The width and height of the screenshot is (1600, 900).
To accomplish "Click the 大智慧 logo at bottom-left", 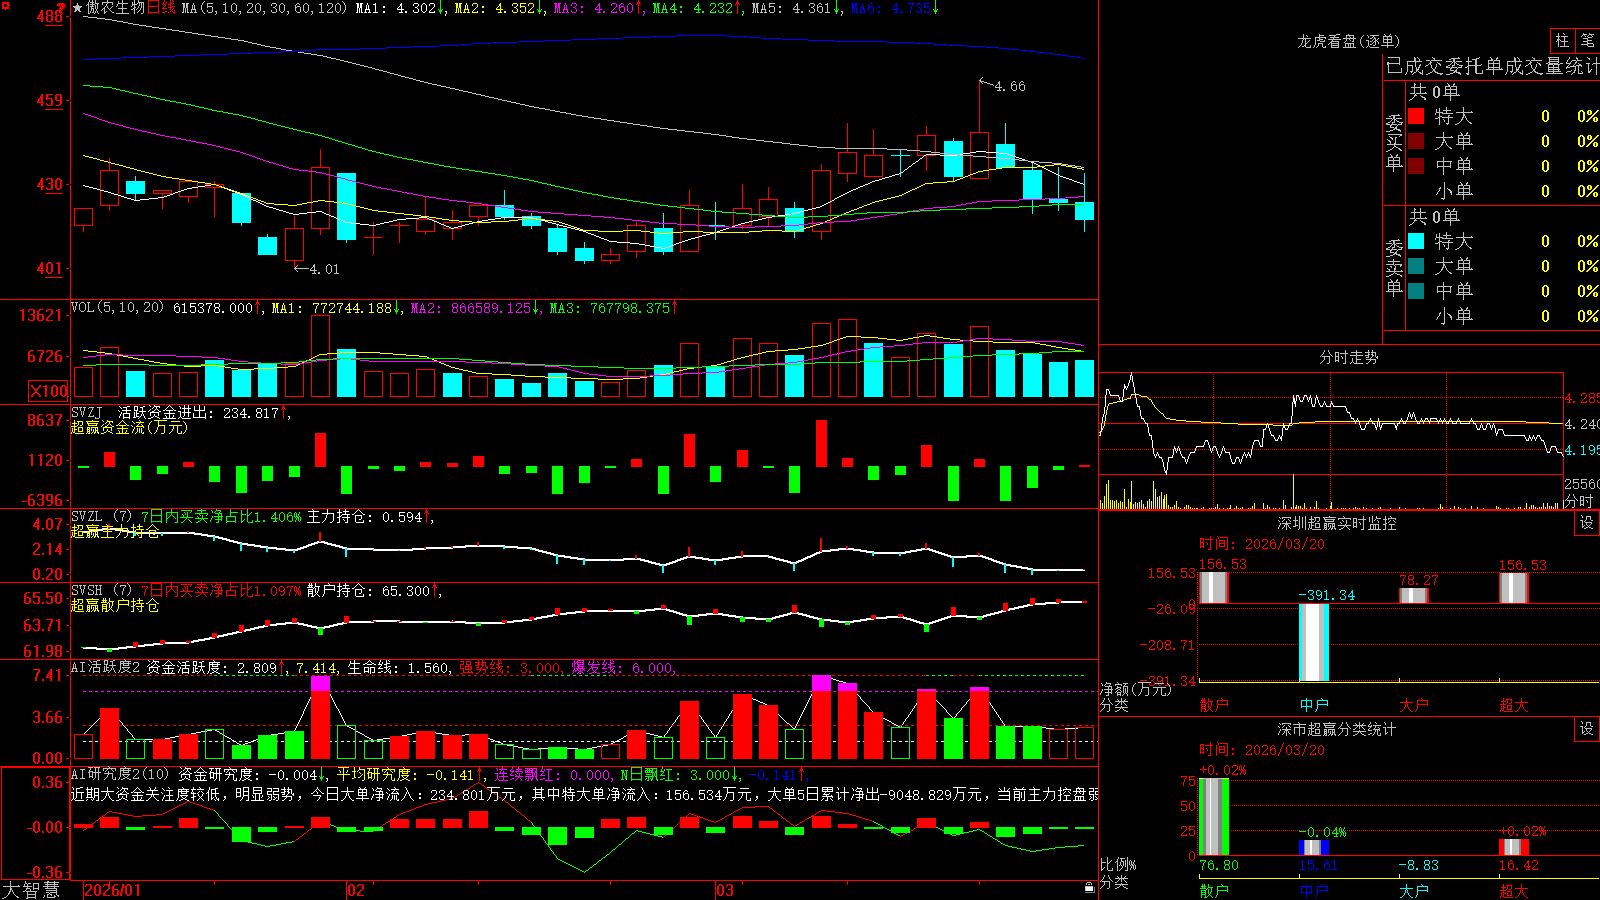I will 31,890.
